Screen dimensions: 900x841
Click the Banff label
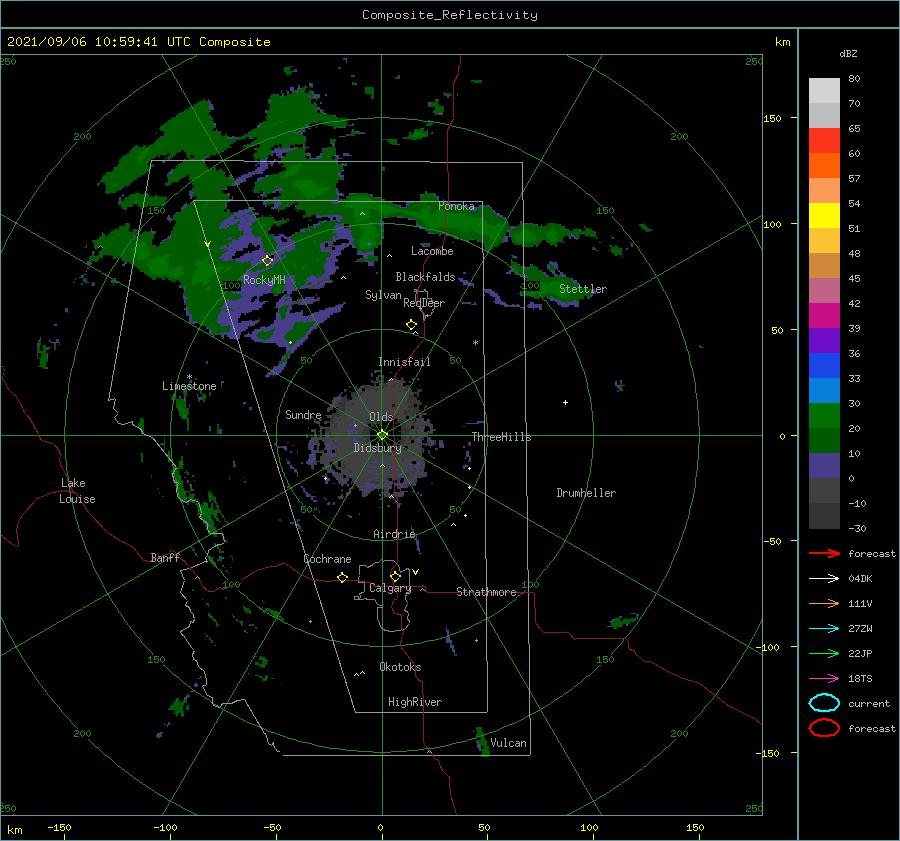pyautogui.click(x=165, y=557)
